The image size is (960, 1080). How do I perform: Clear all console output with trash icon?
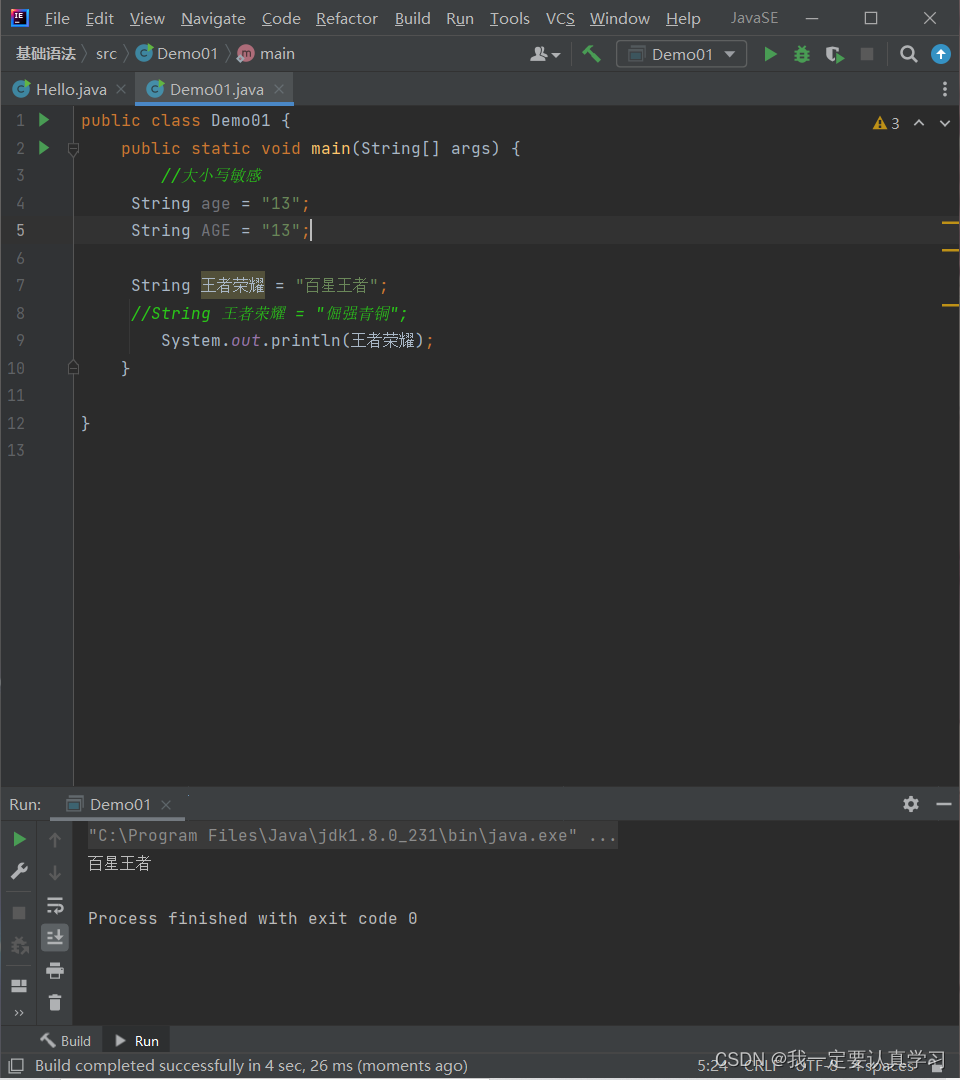(55, 1003)
